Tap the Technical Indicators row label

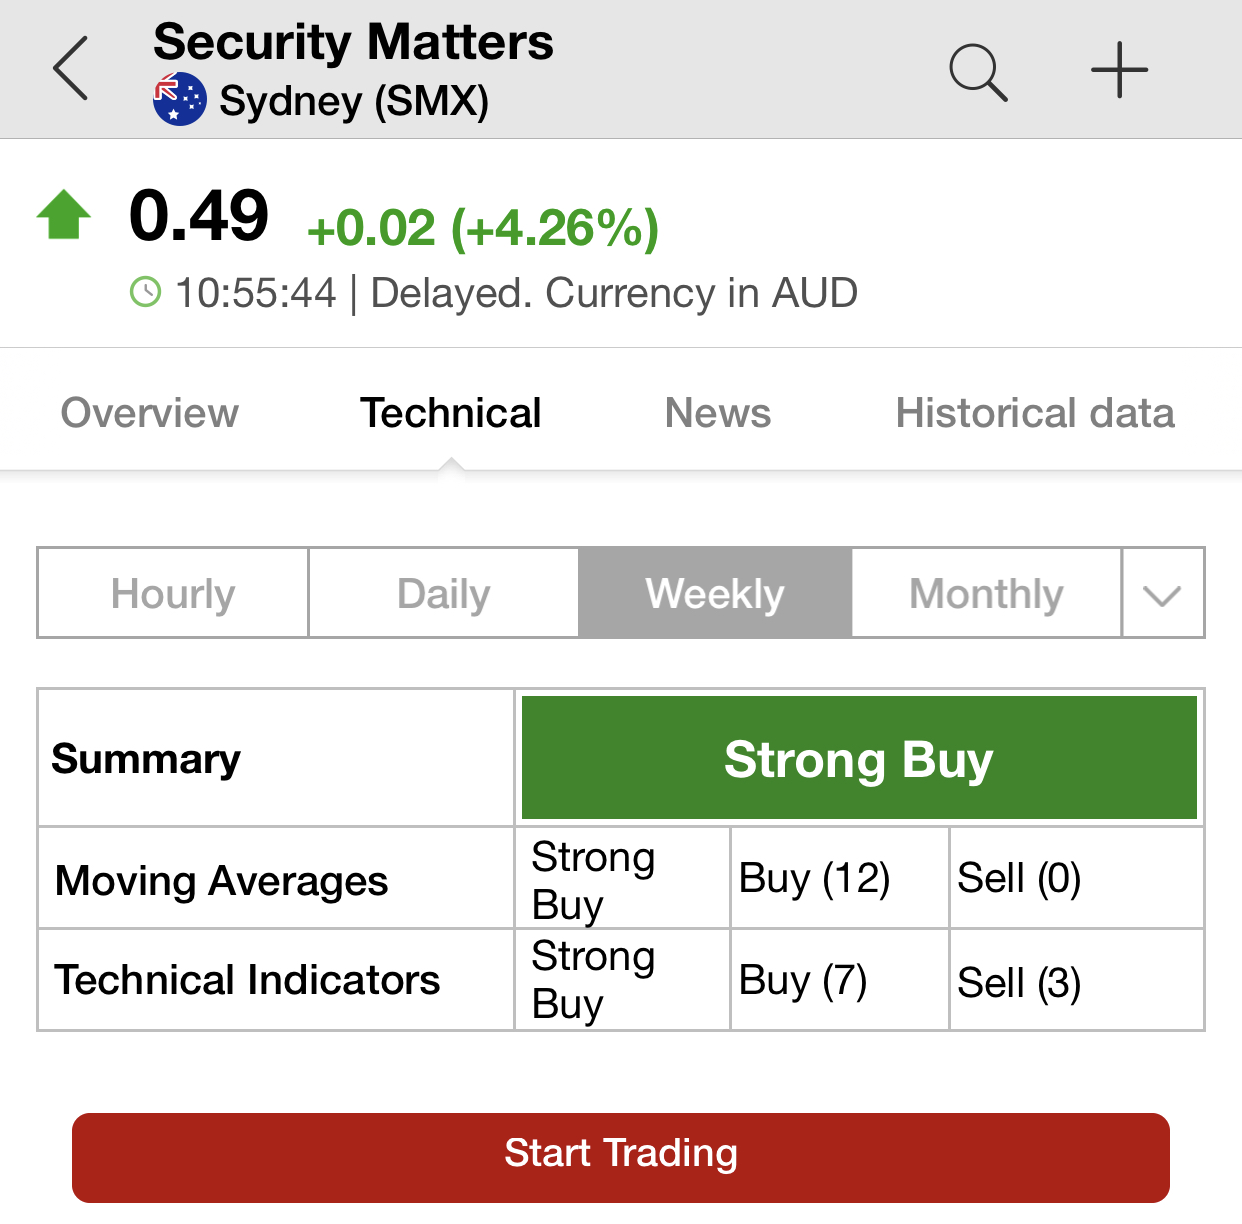[248, 980]
